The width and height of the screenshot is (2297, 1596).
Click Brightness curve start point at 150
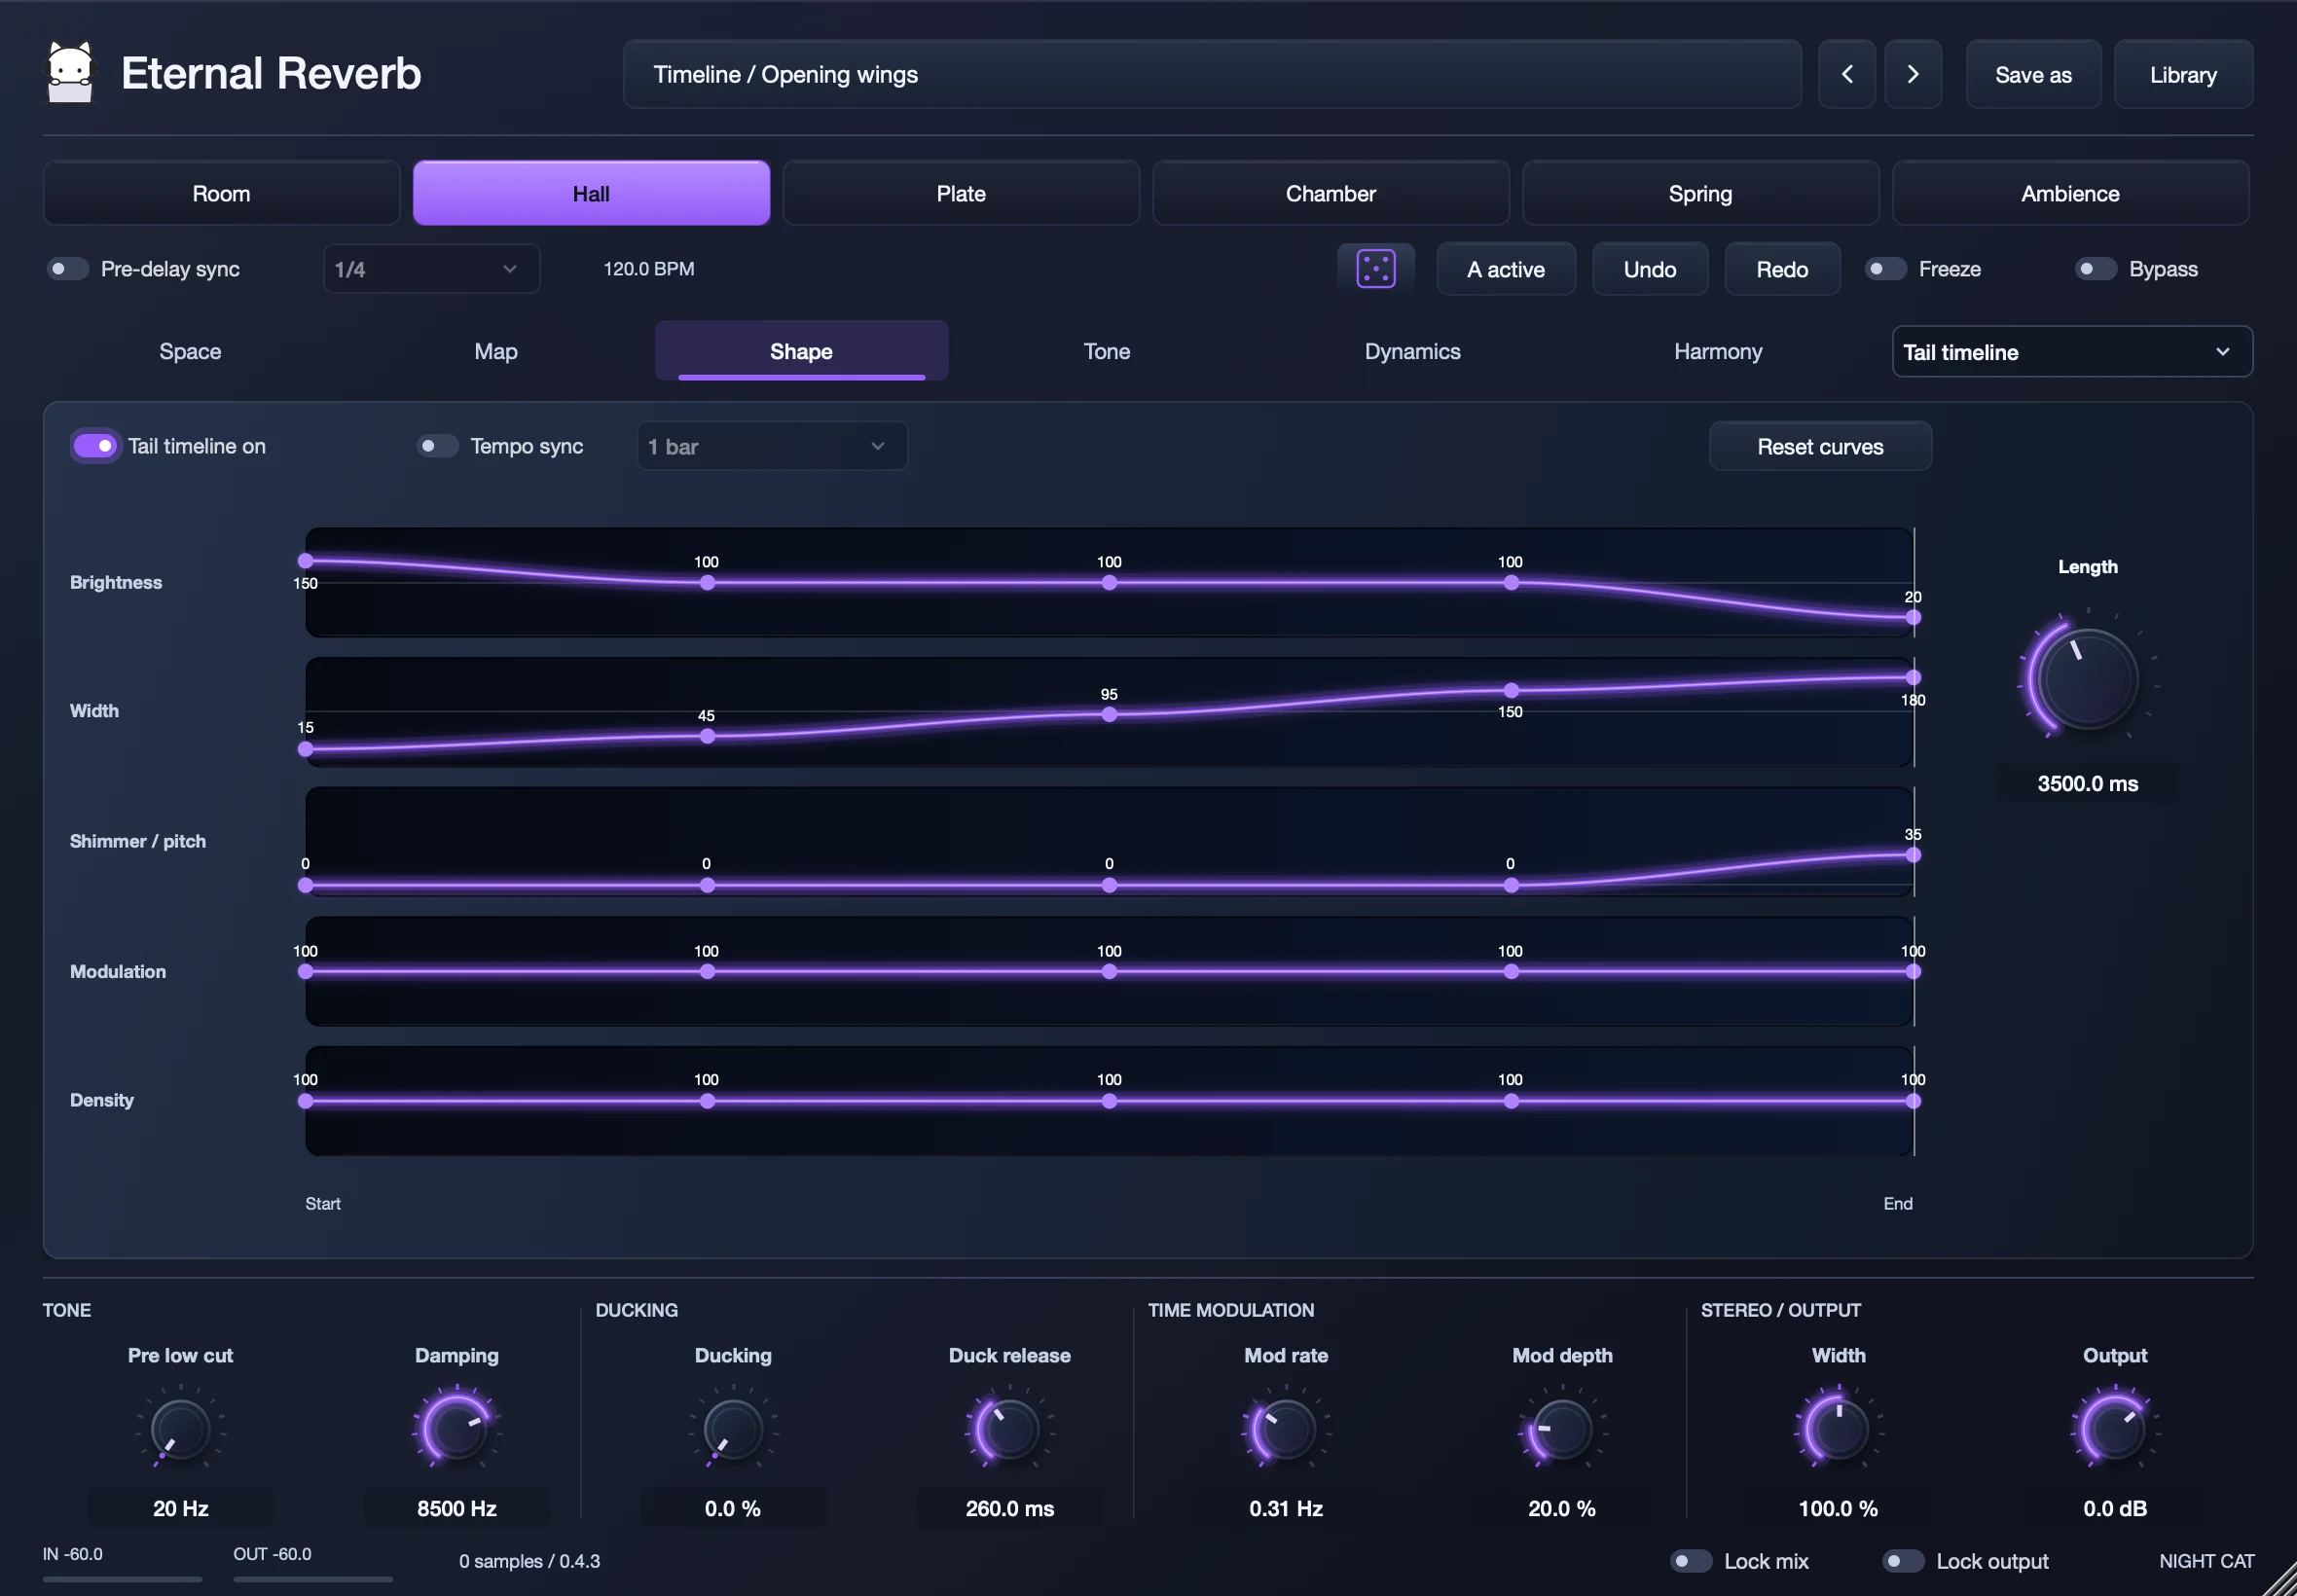tap(306, 561)
